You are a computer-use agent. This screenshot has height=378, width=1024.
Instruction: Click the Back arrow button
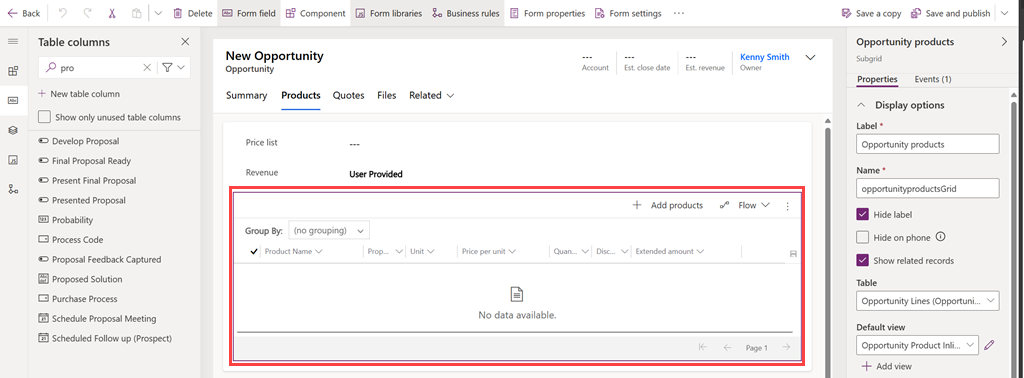pyautogui.click(x=24, y=13)
